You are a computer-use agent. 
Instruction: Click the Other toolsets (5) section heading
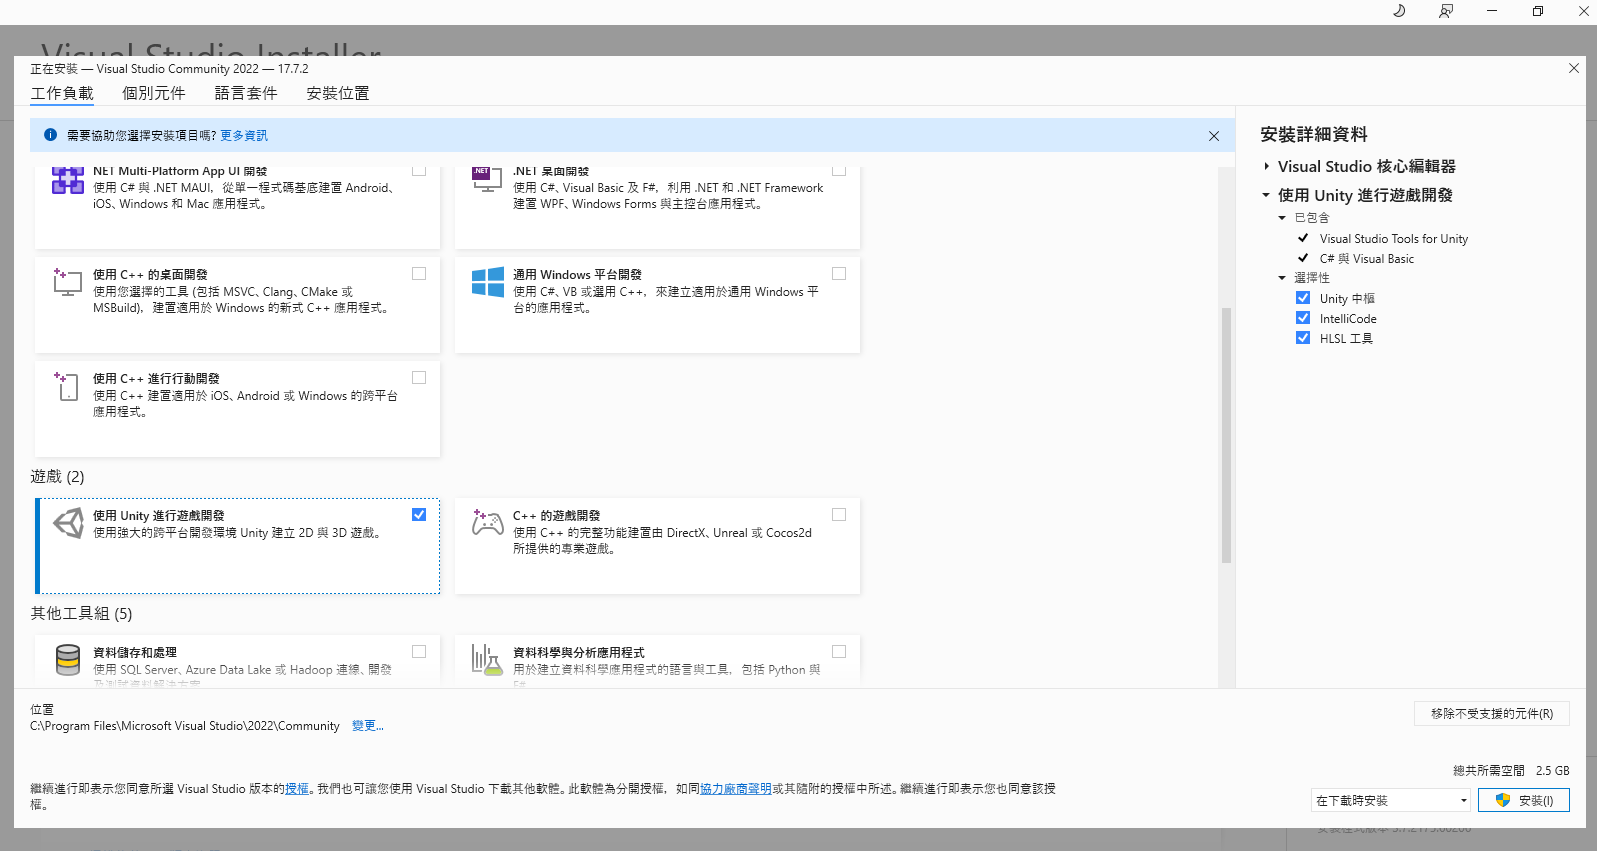(x=81, y=614)
